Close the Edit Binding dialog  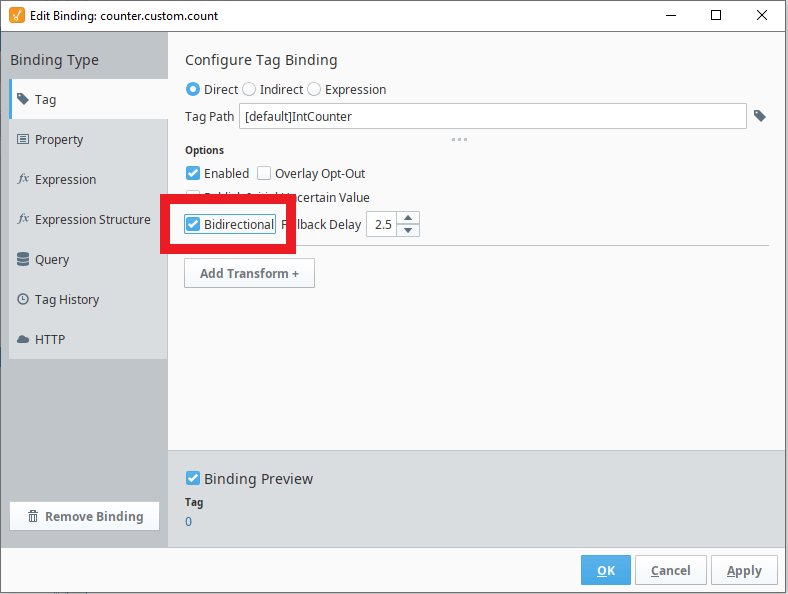[x=761, y=15]
